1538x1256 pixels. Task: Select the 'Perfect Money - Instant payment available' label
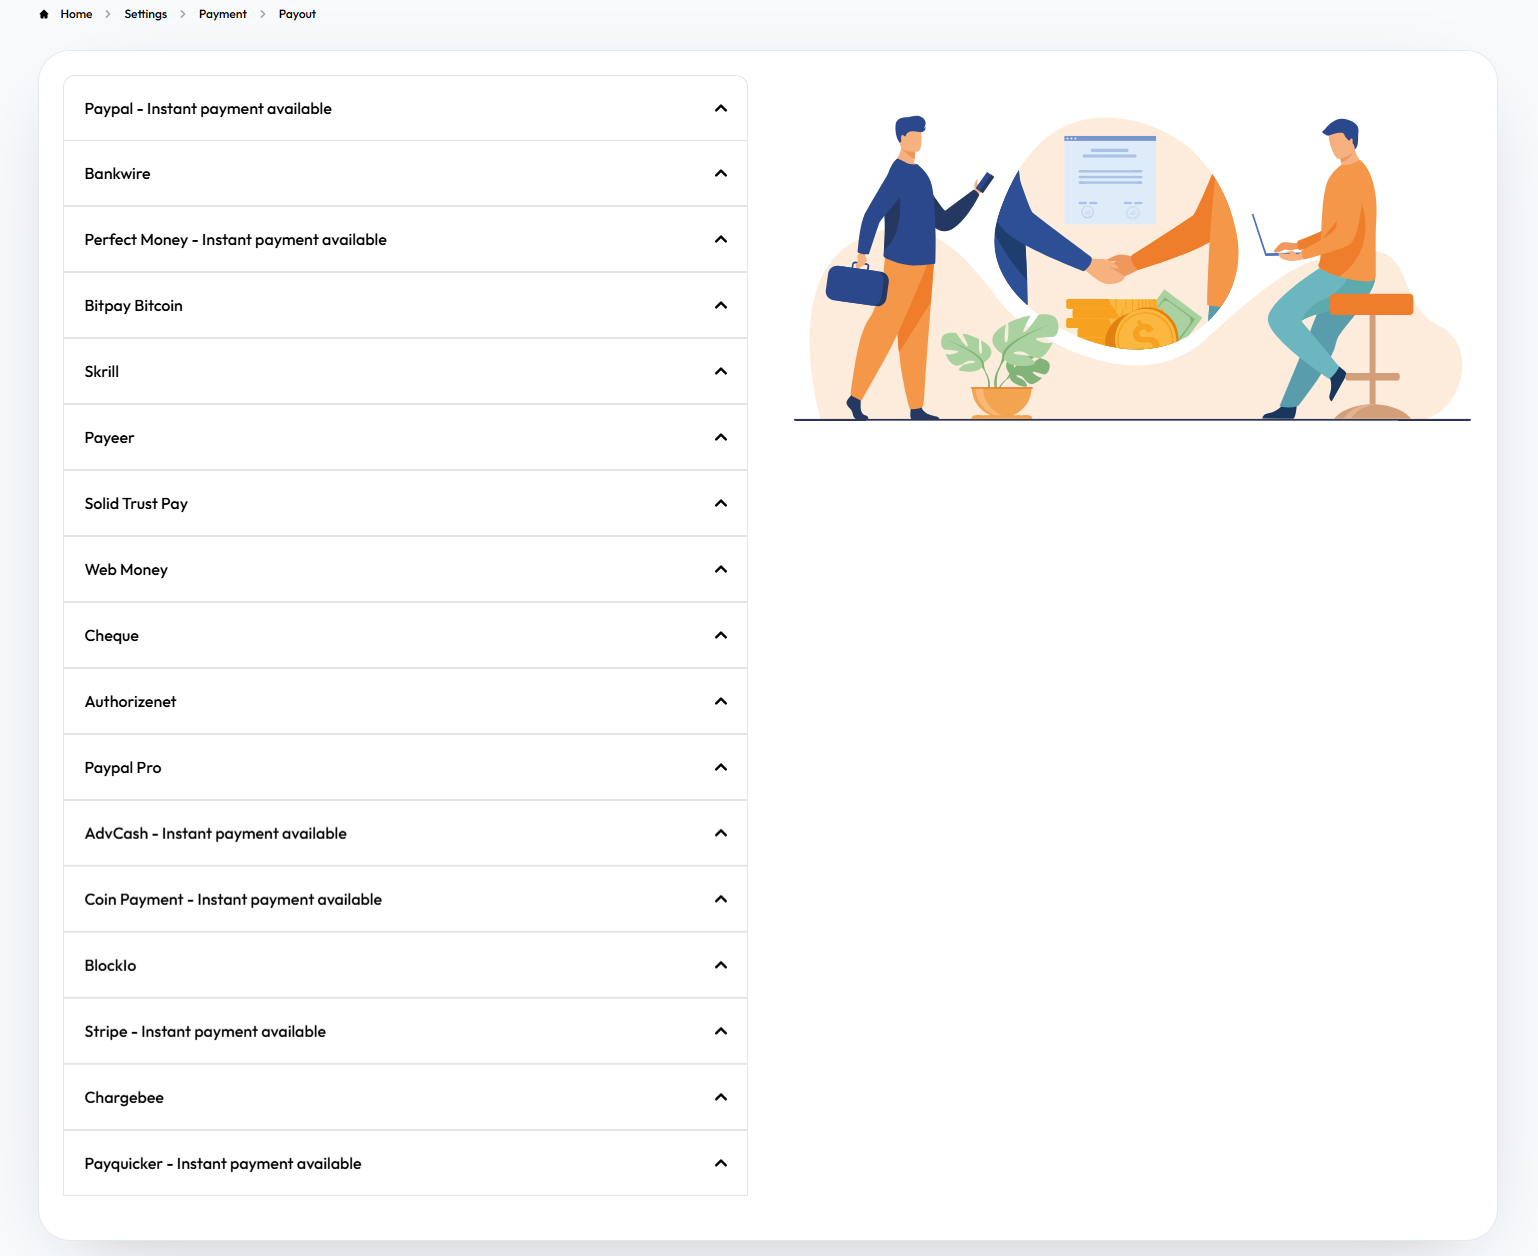click(236, 240)
